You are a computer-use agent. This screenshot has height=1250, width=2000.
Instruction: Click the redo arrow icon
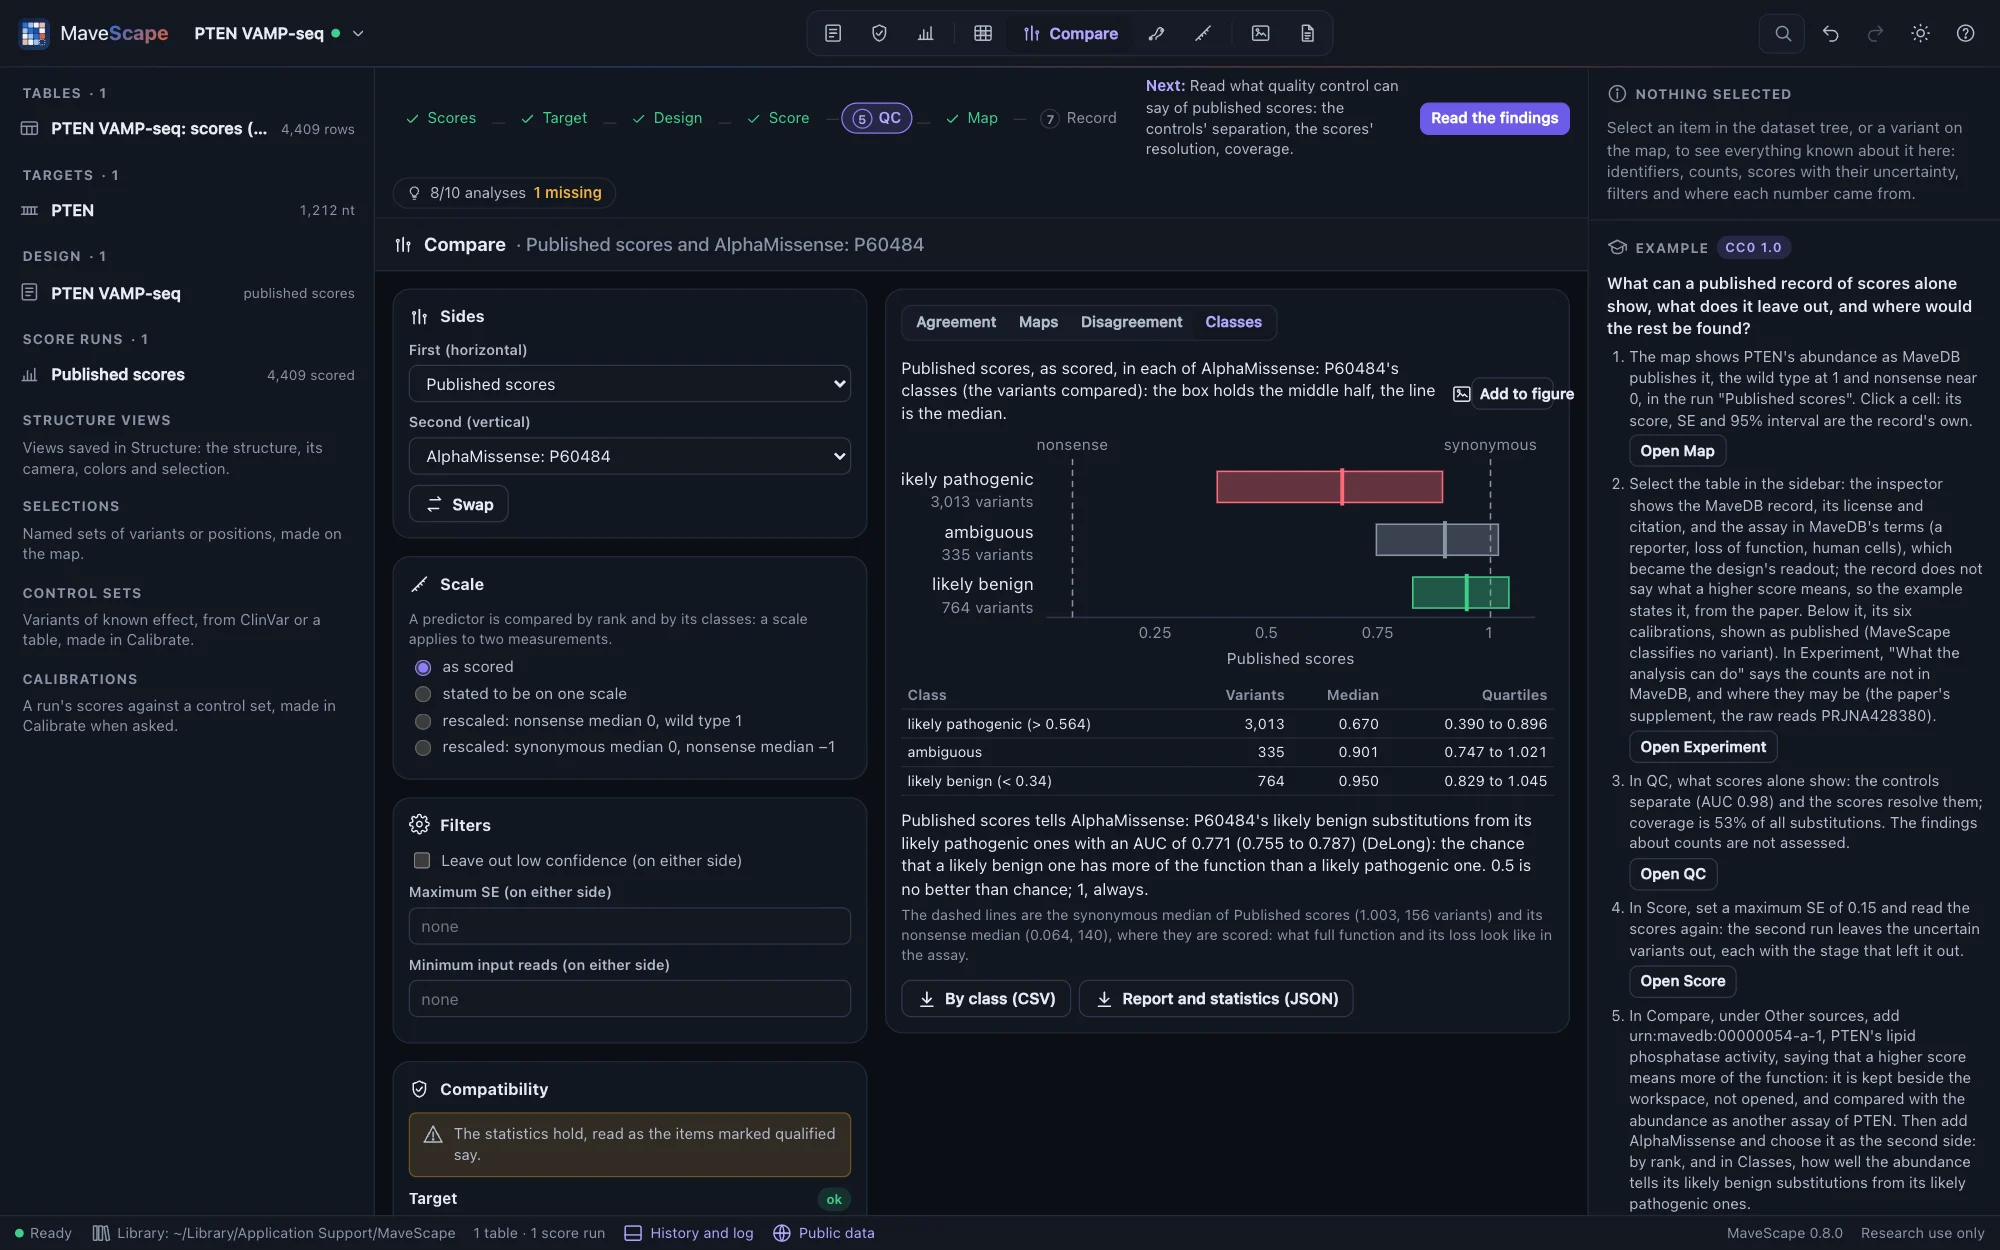[x=1875, y=33]
